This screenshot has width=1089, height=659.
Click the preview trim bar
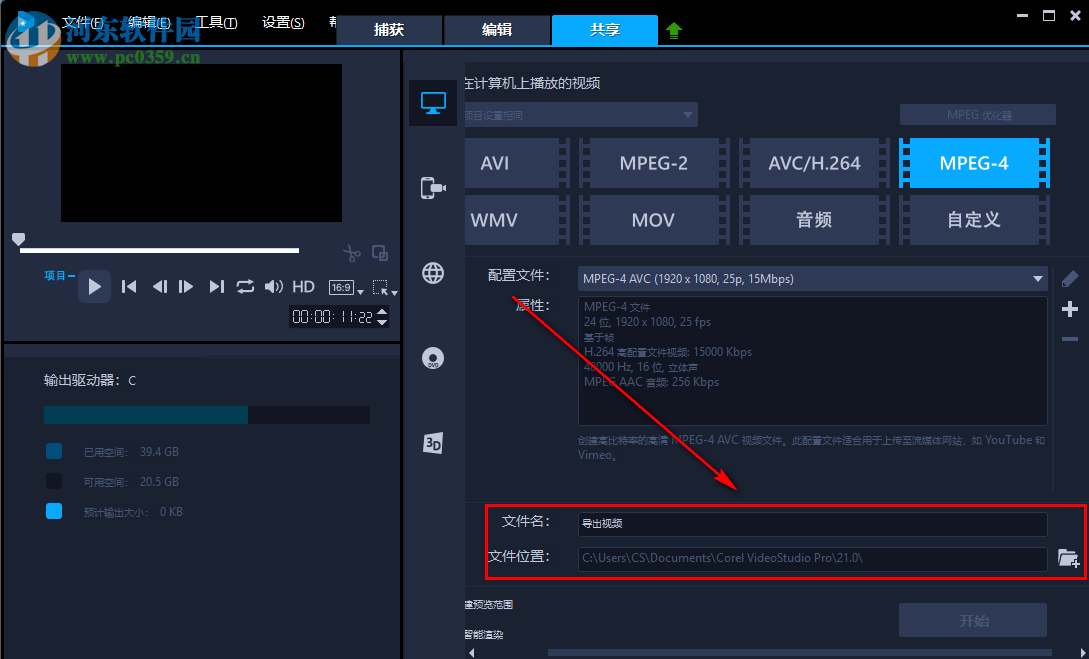pyautogui.click(x=159, y=250)
